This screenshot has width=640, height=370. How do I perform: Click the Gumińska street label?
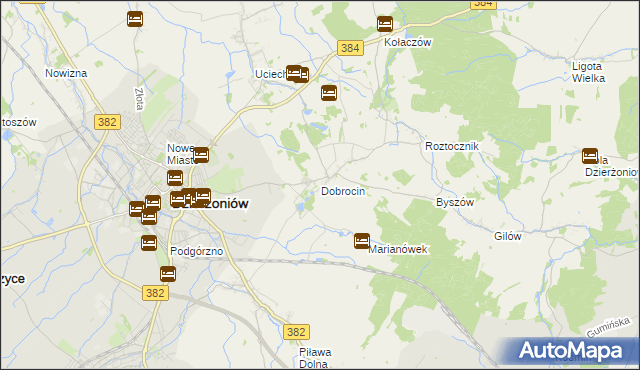click(609, 328)
